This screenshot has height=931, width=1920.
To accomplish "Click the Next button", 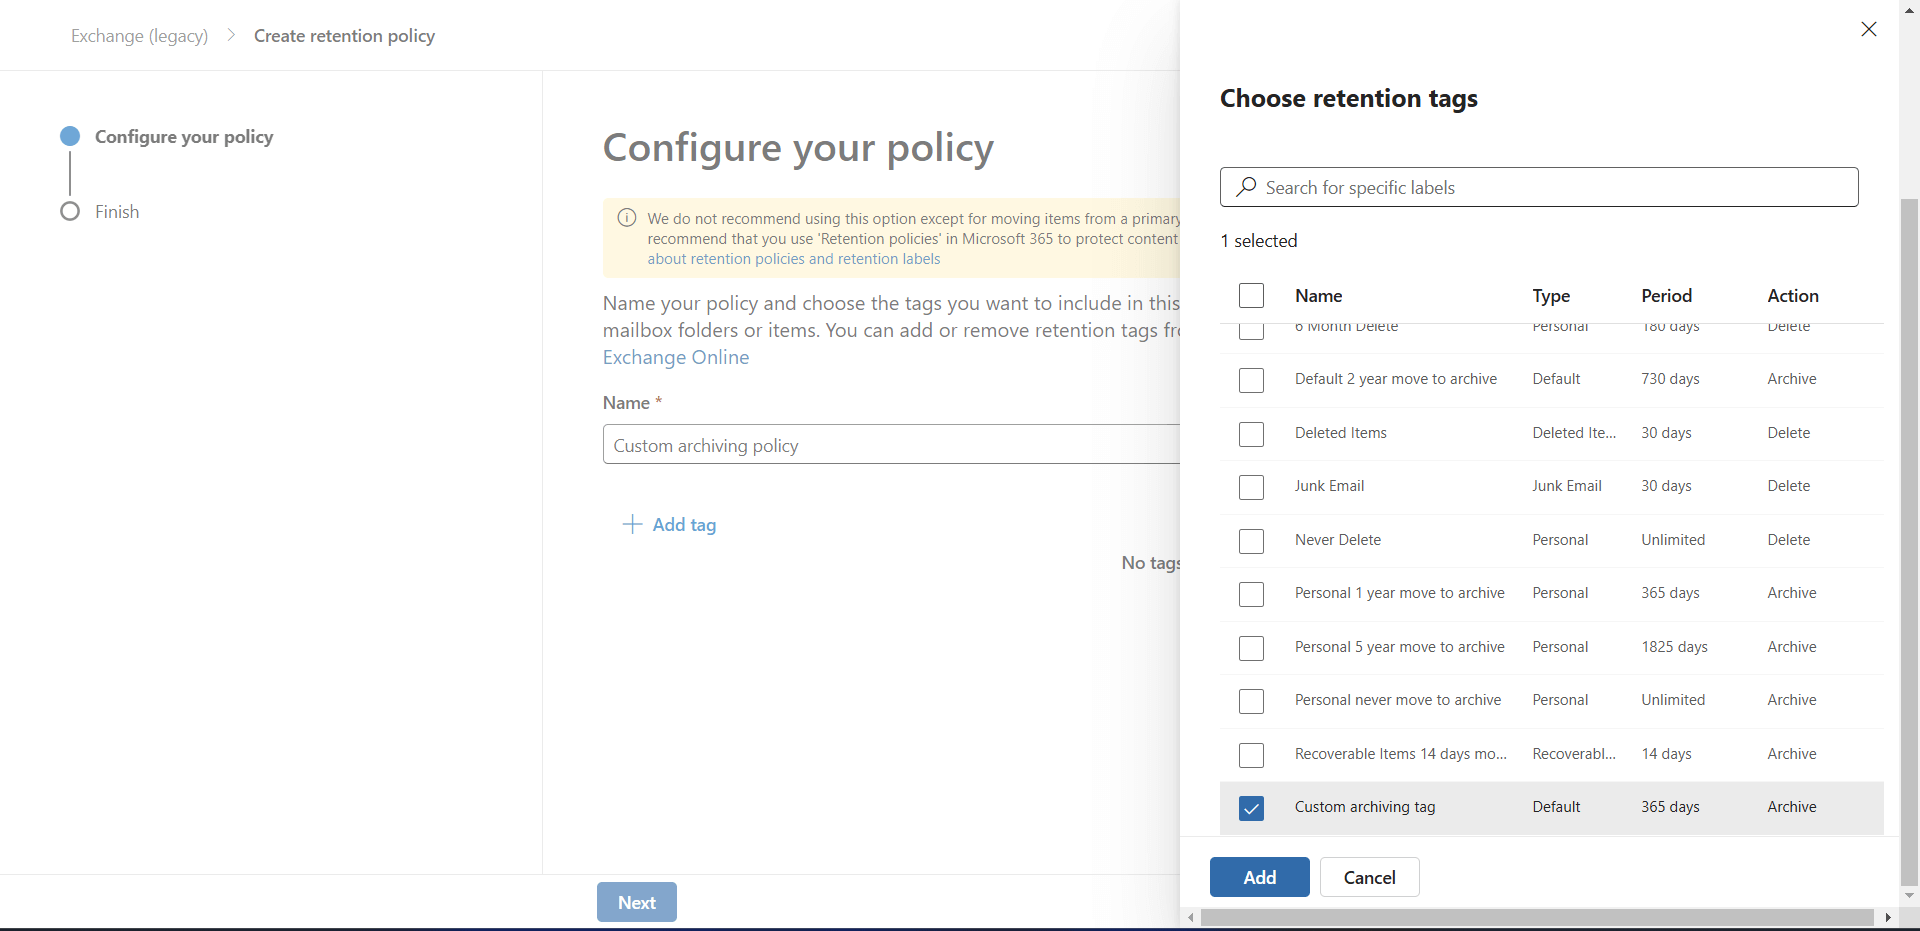I will tap(636, 901).
